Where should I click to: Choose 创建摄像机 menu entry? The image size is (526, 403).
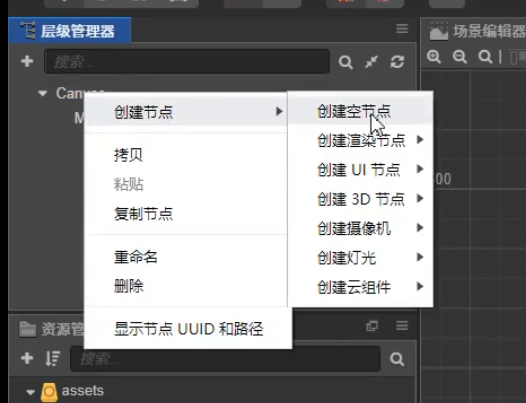(361, 228)
